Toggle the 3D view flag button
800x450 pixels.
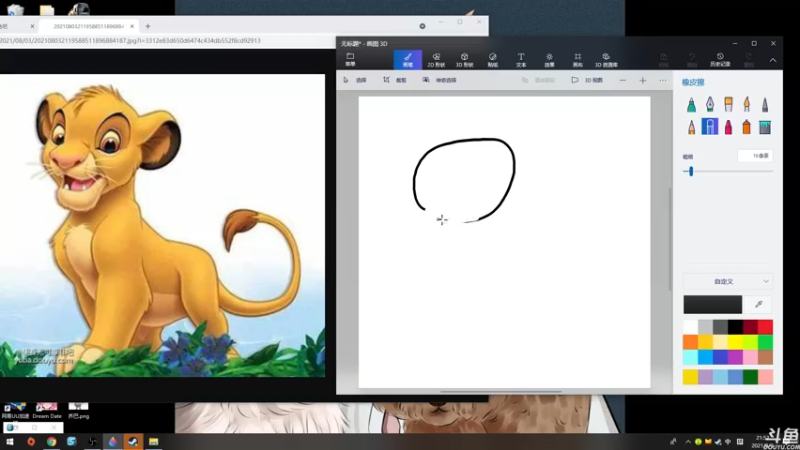pyautogui.click(x=587, y=80)
